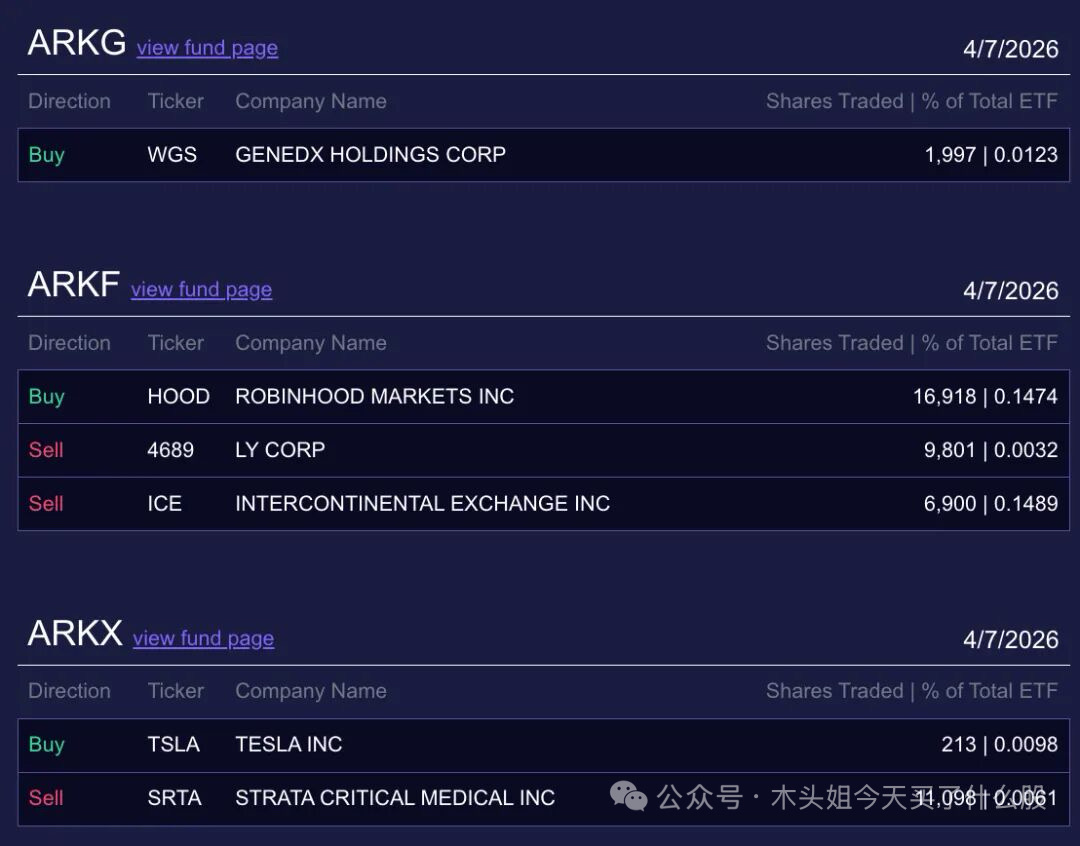Click Sell label in SRTA row
The height and width of the screenshot is (846, 1080).
click(x=46, y=798)
